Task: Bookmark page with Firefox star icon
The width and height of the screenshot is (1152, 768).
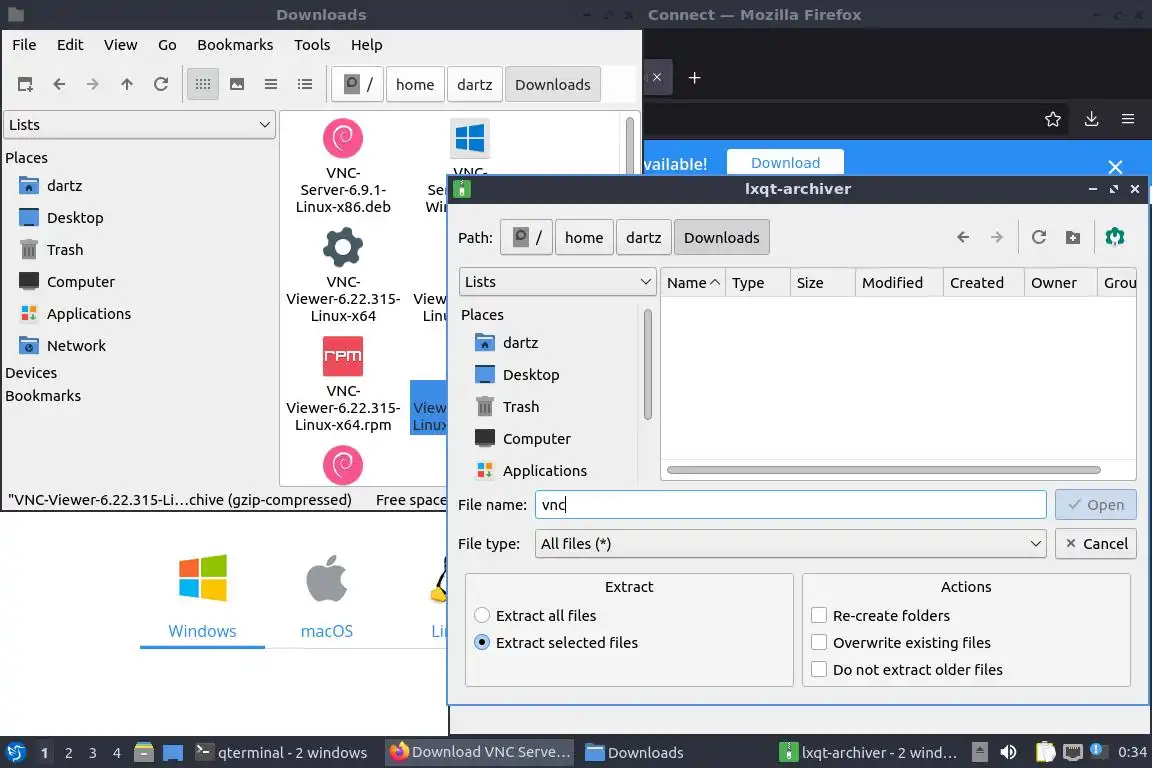Action: point(1052,119)
